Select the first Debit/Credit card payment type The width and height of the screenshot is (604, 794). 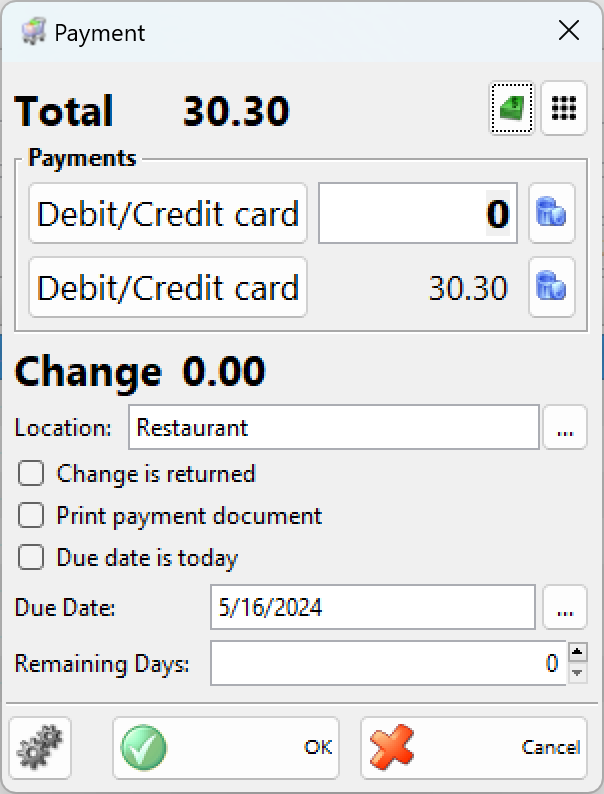(x=168, y=213)
